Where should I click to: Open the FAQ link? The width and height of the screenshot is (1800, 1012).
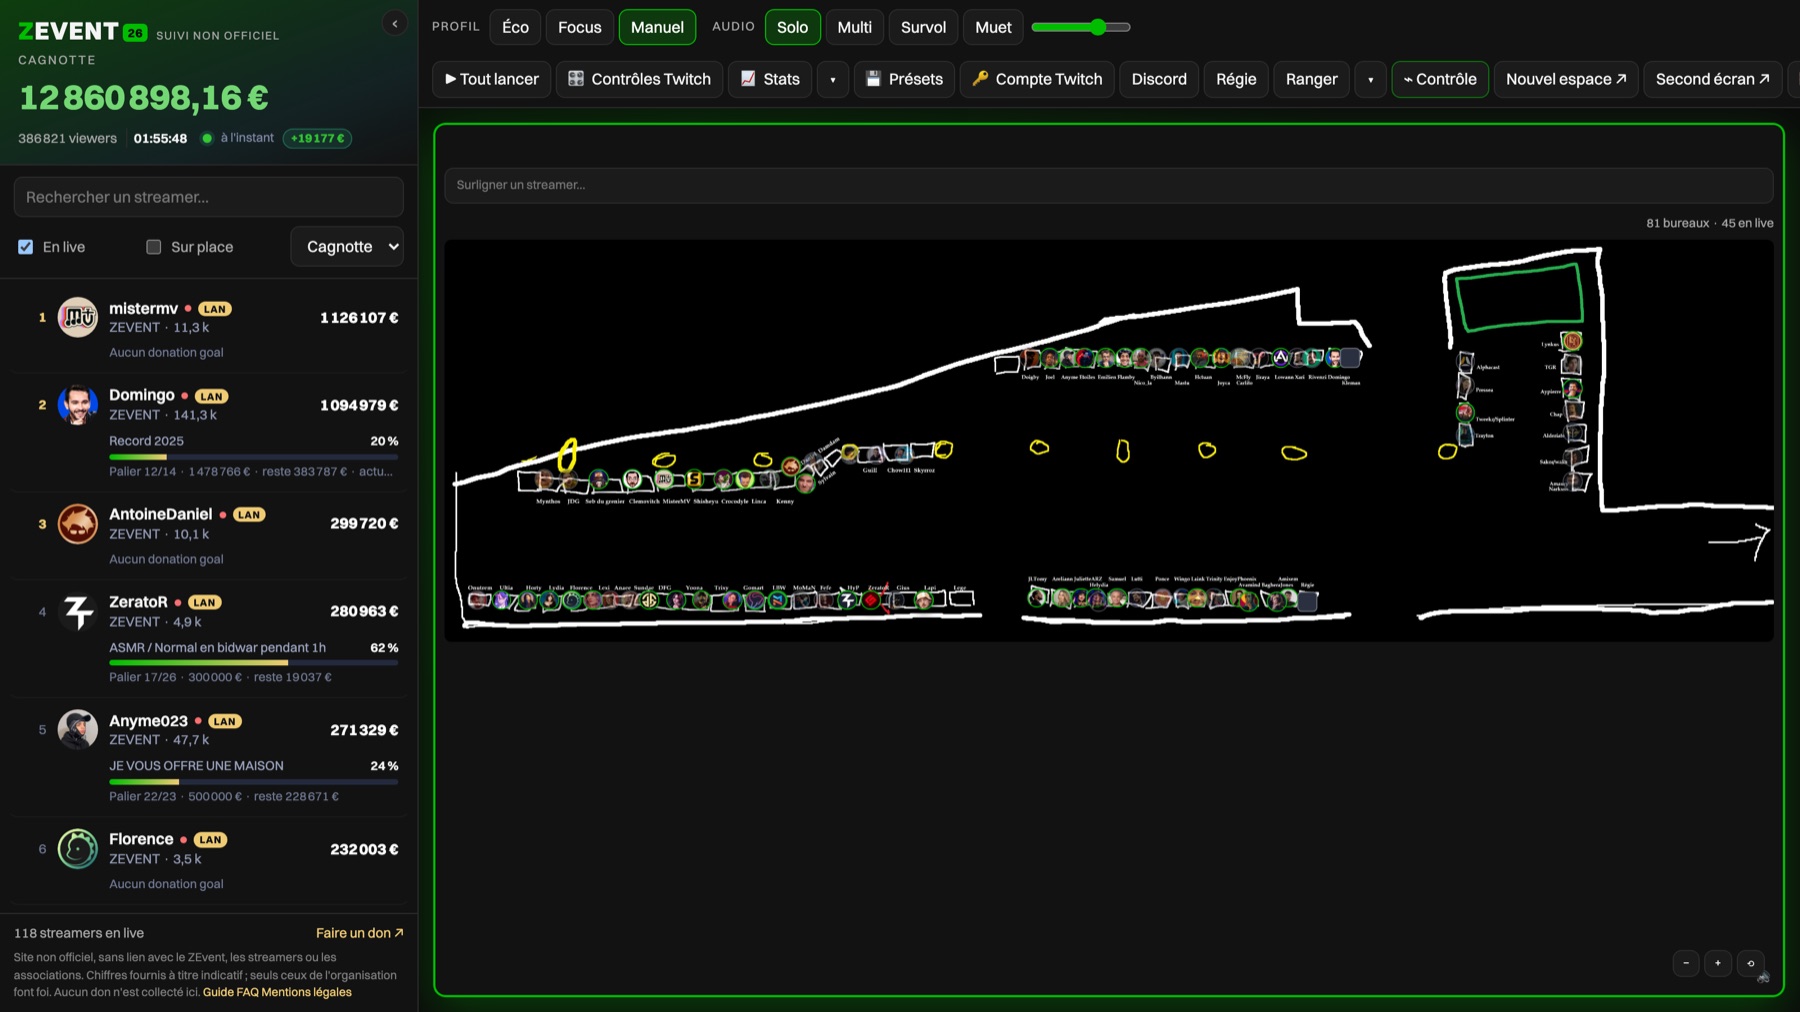[248, 992]
